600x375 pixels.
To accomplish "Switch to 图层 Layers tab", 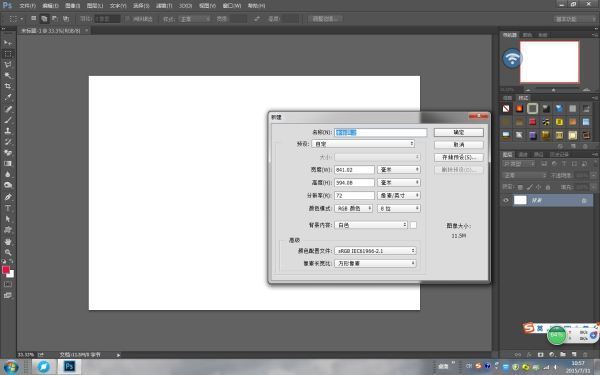I will [508, 155].
